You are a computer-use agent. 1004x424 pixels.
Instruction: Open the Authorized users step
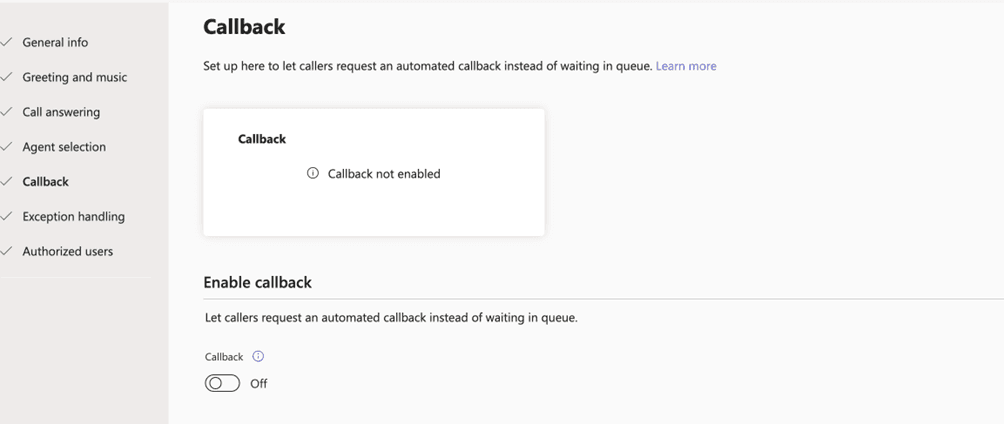68,251
